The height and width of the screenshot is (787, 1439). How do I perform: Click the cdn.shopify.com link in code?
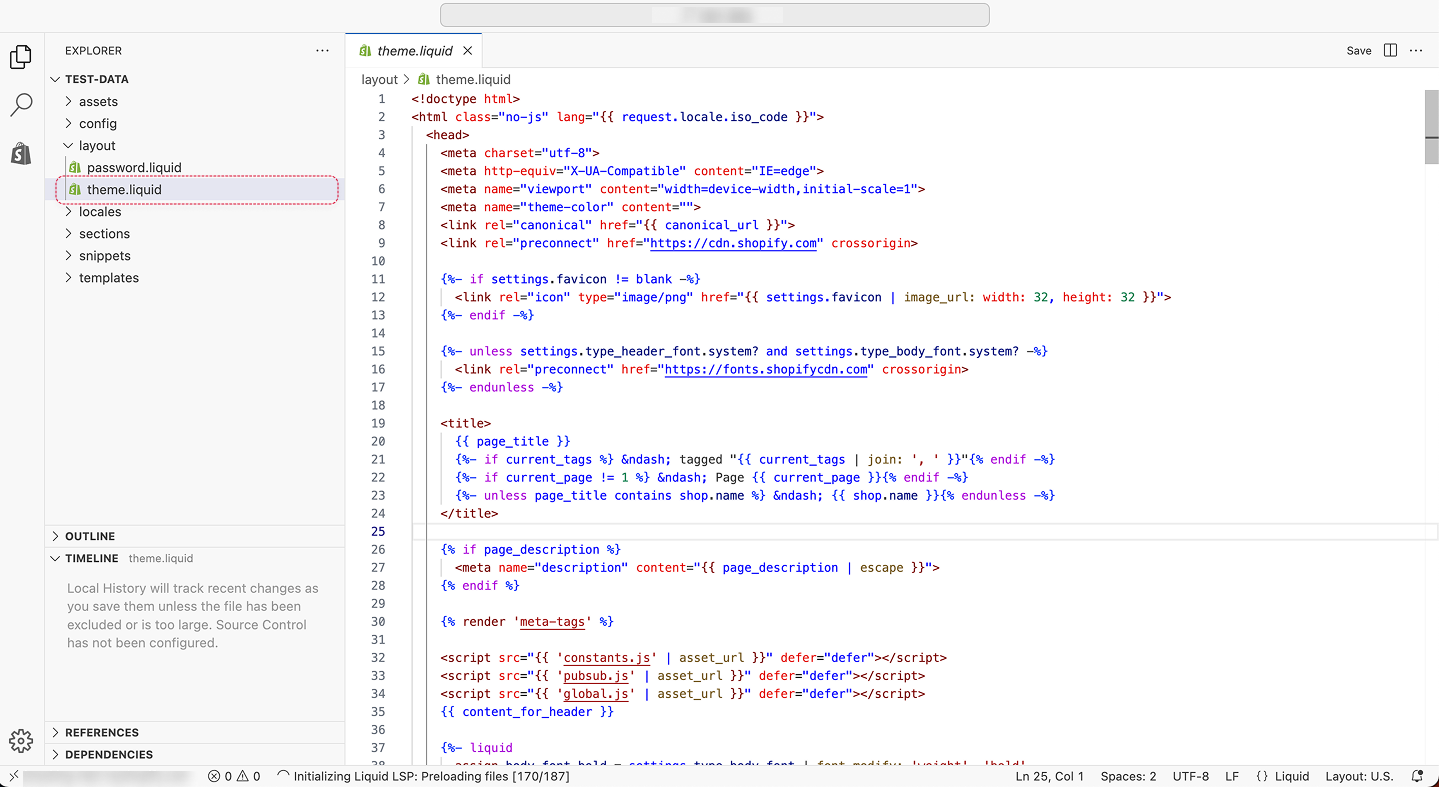click(x=733, y=243)
